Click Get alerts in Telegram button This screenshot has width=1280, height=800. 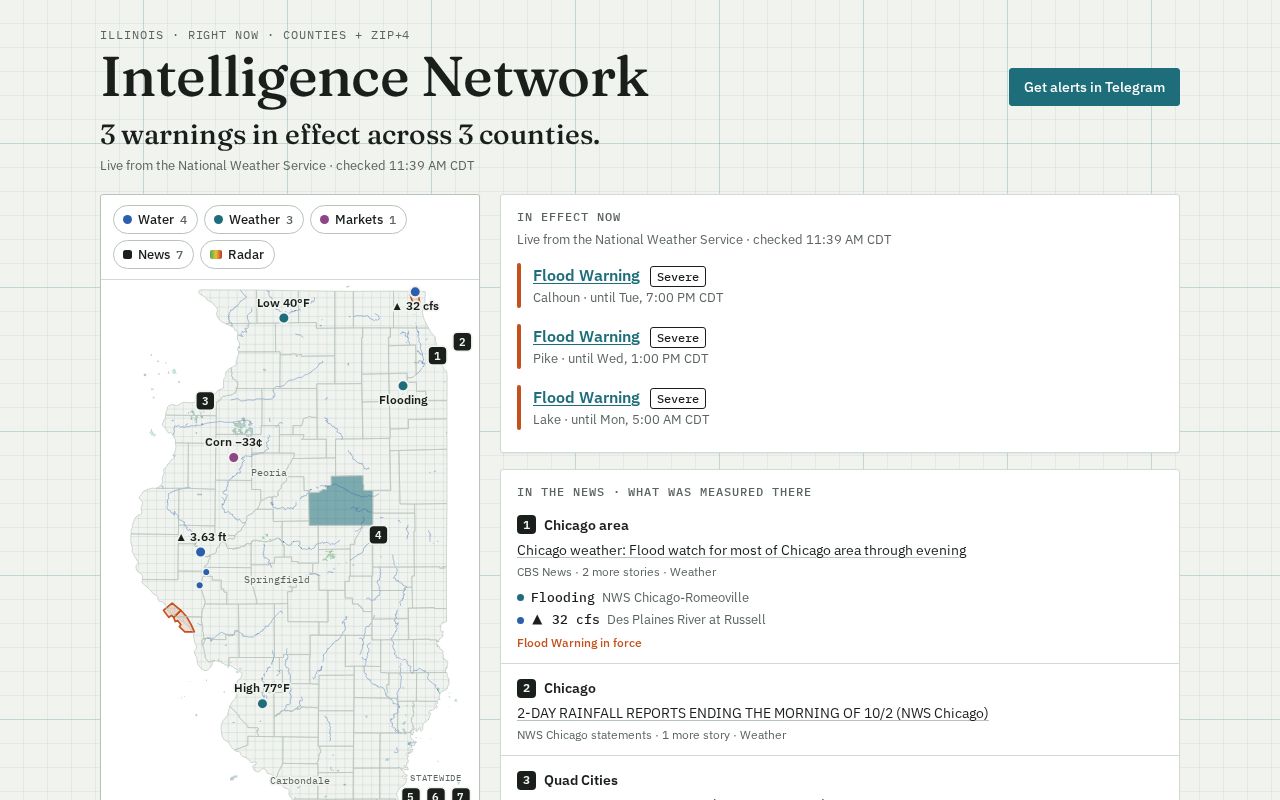tap(1094, 87)
